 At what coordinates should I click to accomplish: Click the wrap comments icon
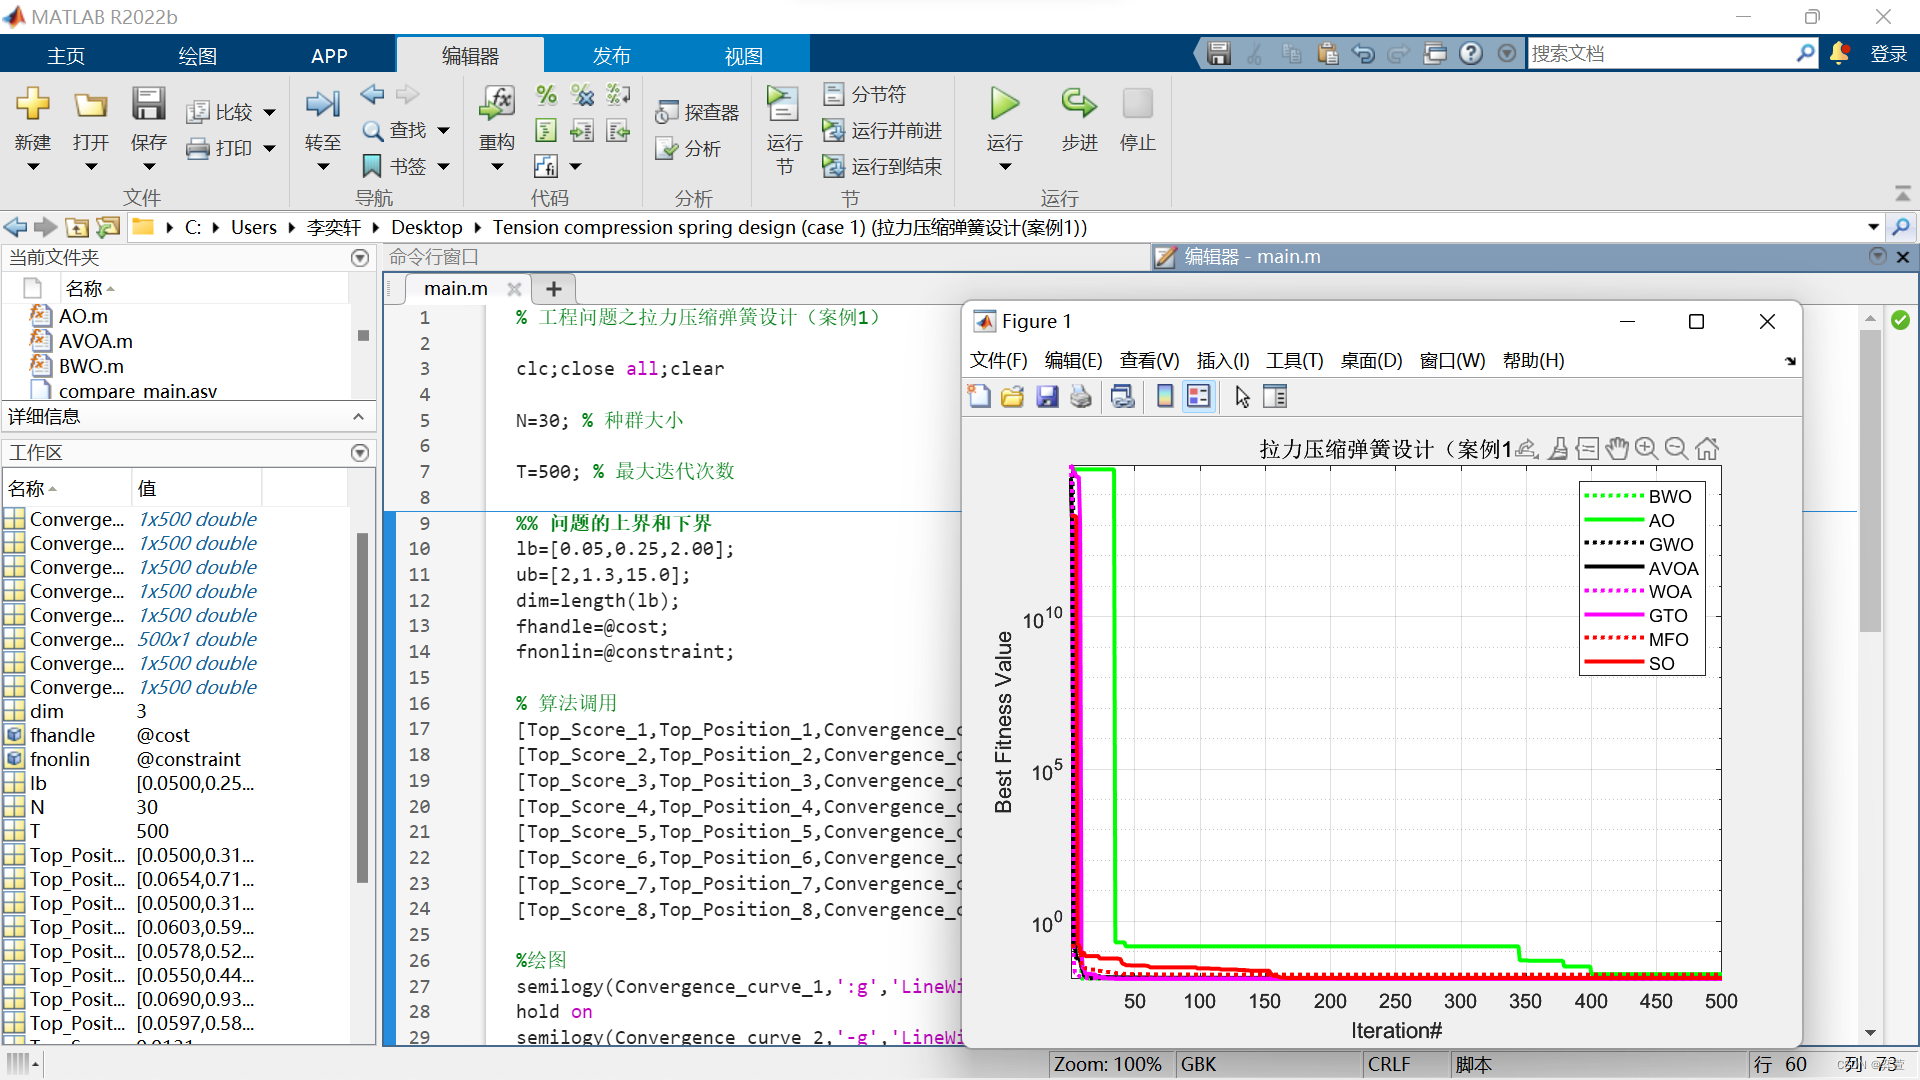618,95
